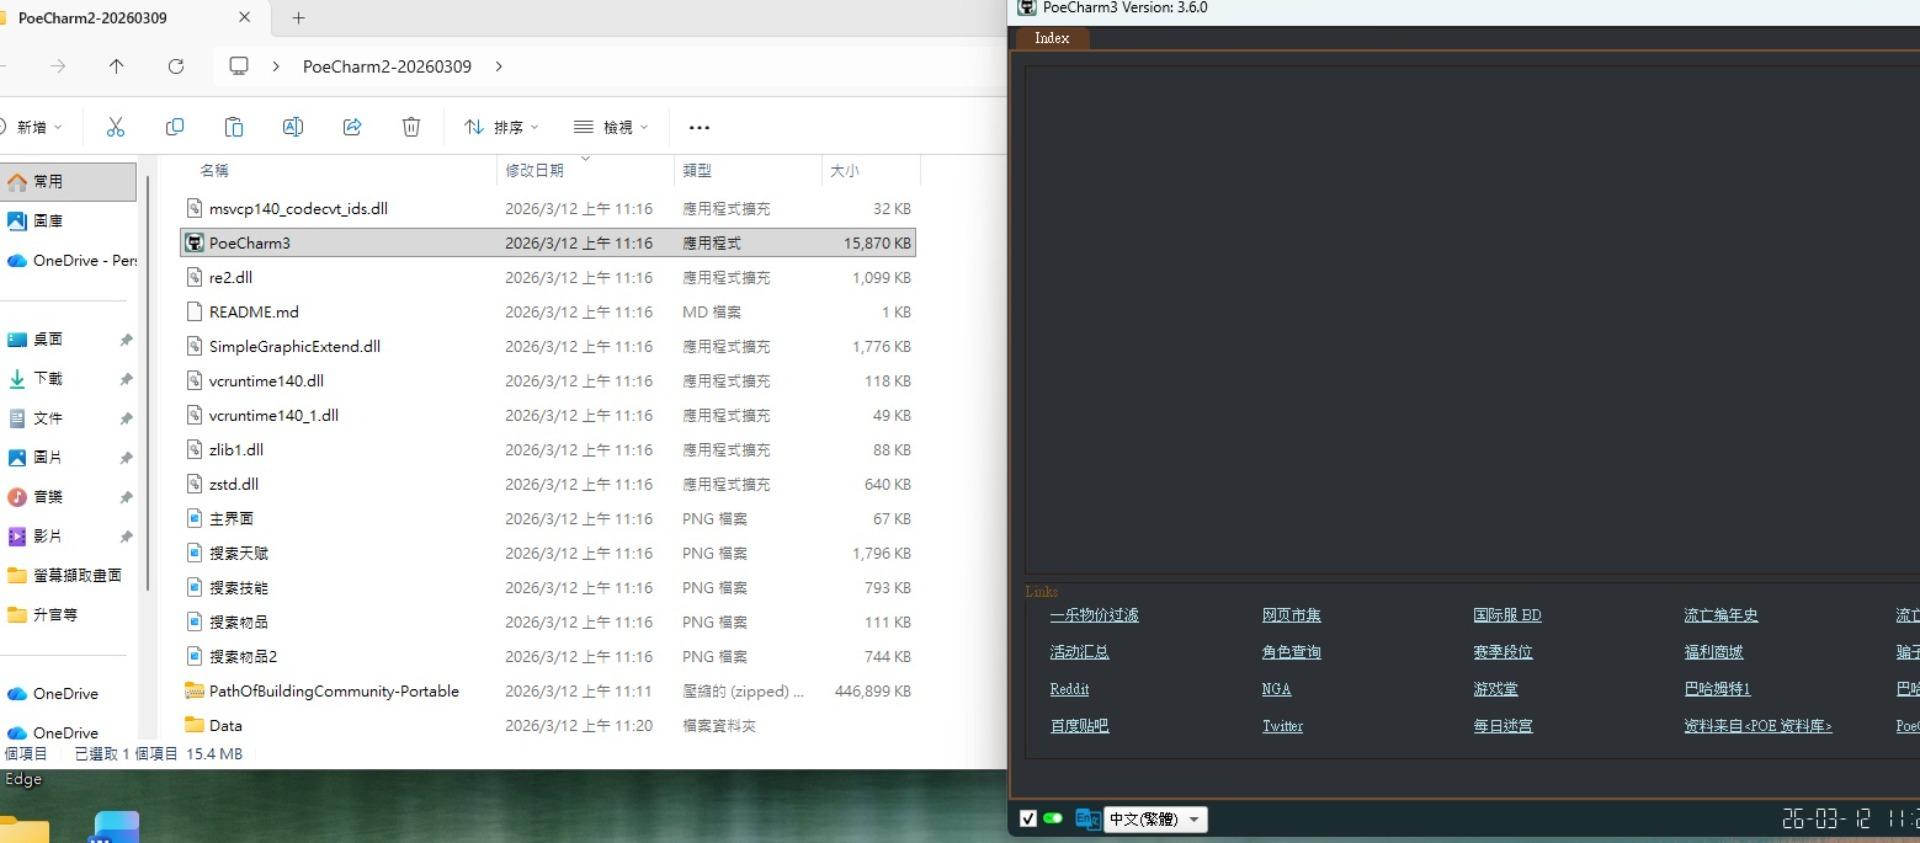Switch to the Index tab in PoeCharm3
This screenshot has height=843, width=1920.
(1051, 38)
